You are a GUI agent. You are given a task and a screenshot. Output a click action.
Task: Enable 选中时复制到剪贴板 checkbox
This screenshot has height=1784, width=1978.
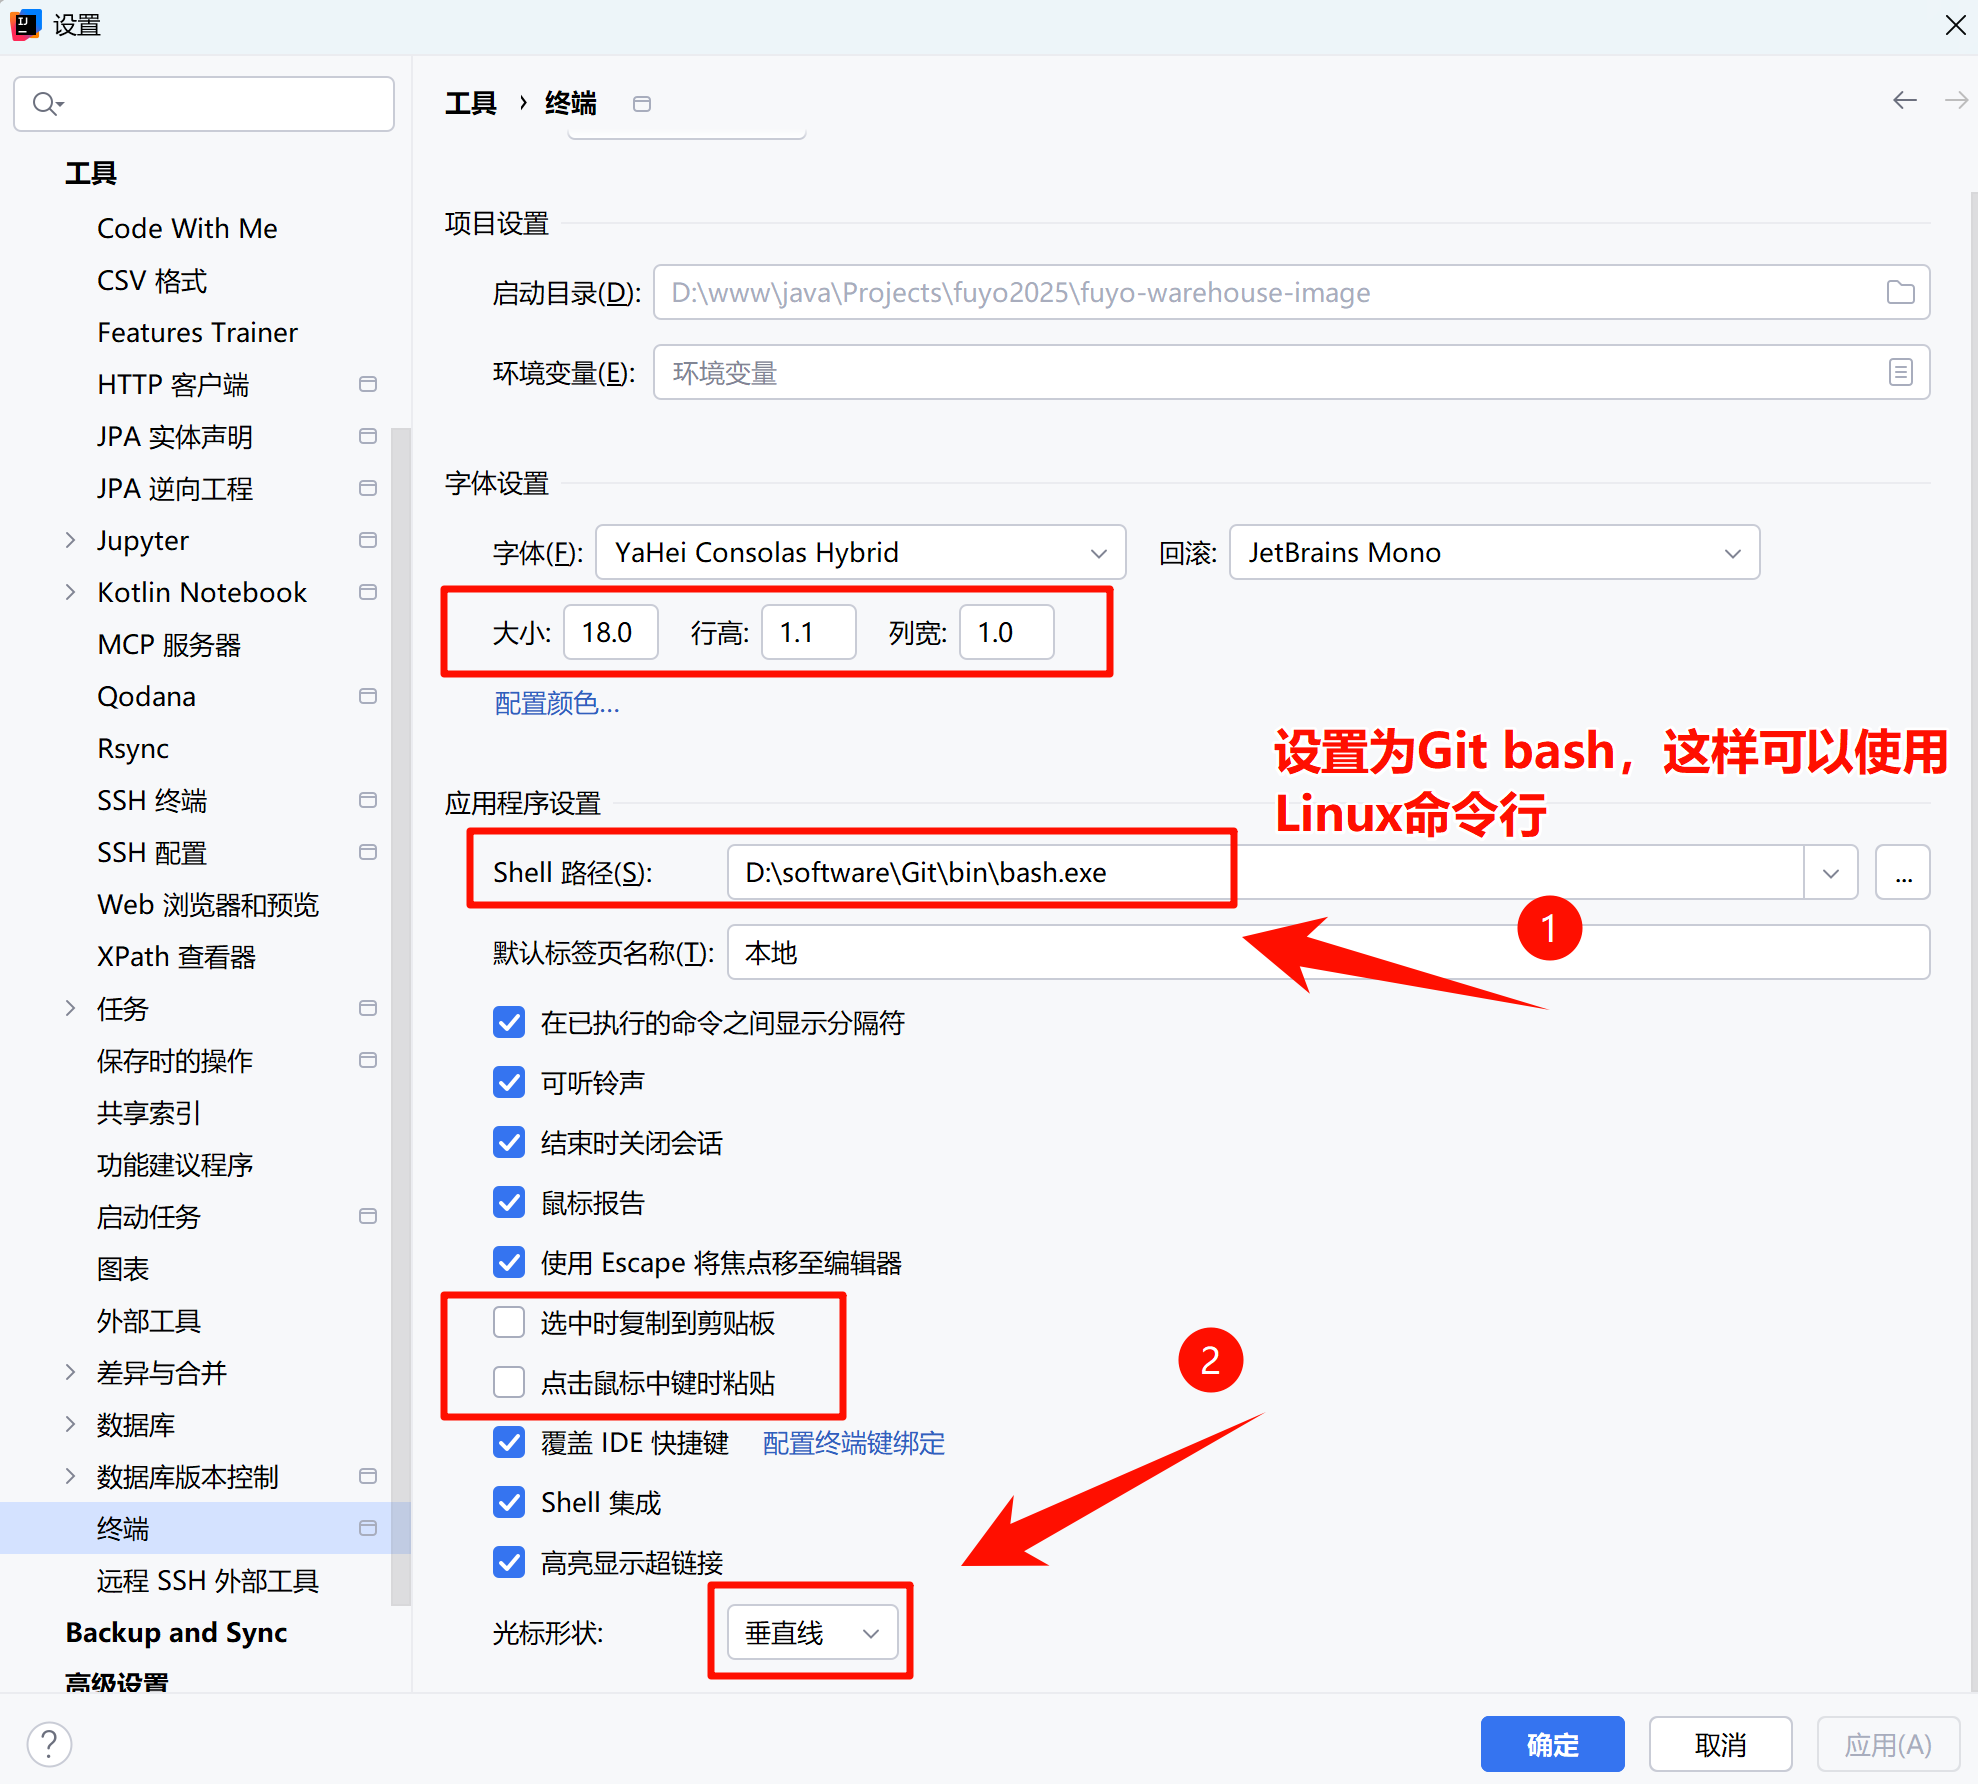pyautogui.click(x=509, y=1322)
